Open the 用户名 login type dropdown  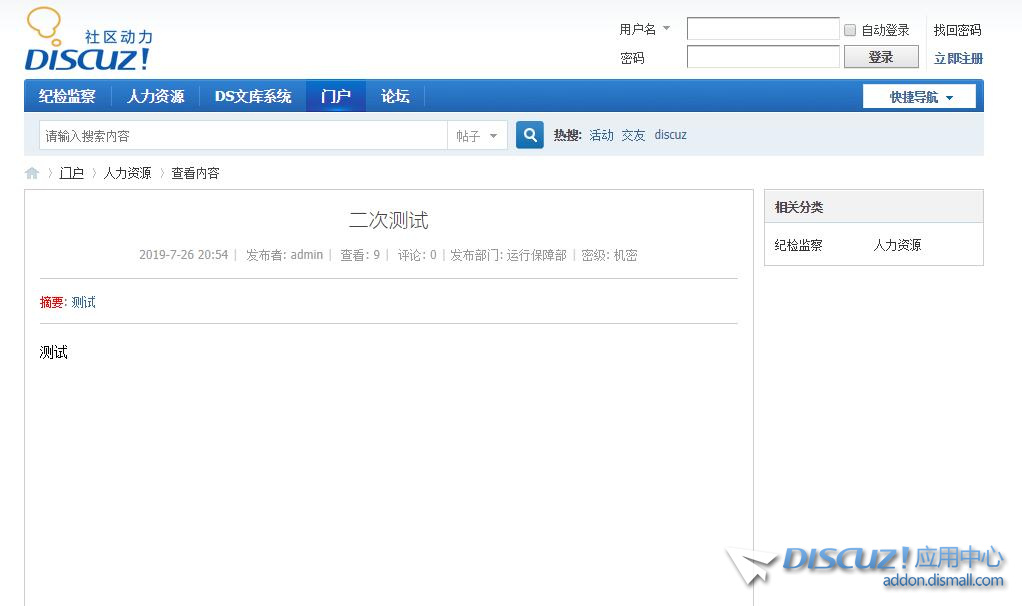click(645, 29)
